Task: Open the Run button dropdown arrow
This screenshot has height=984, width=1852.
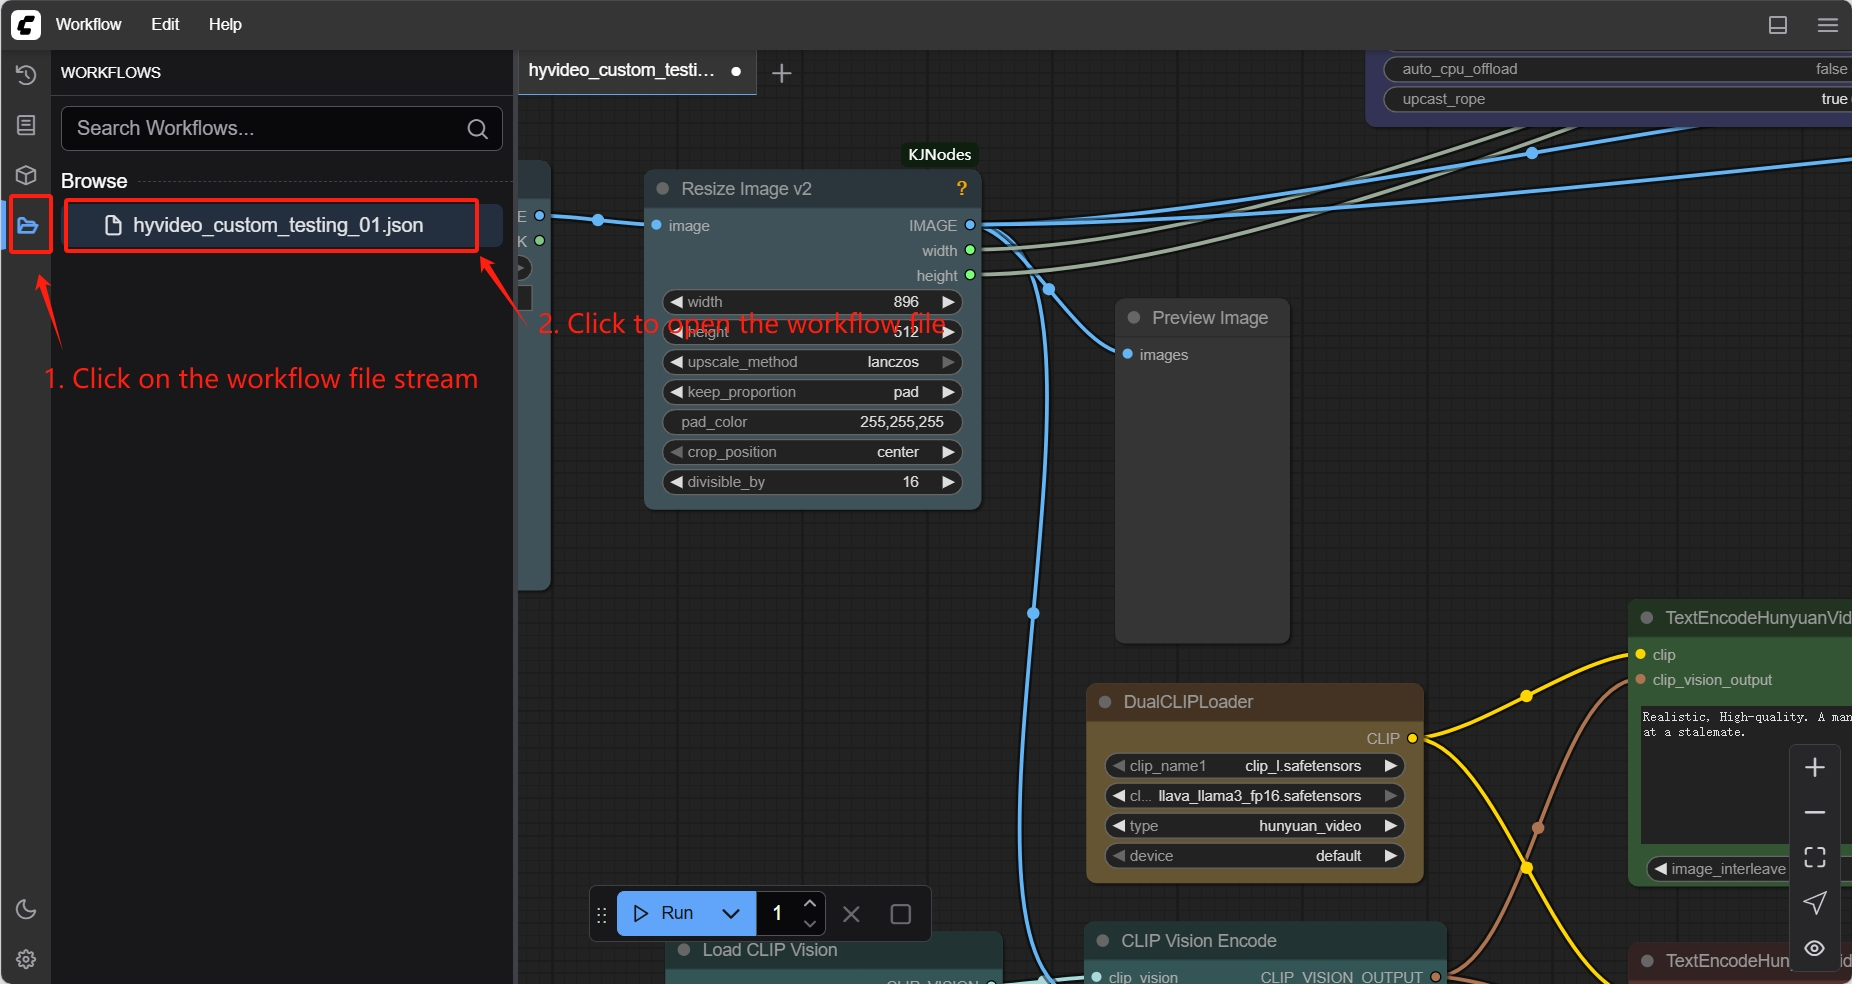Action: pos(731,913)
